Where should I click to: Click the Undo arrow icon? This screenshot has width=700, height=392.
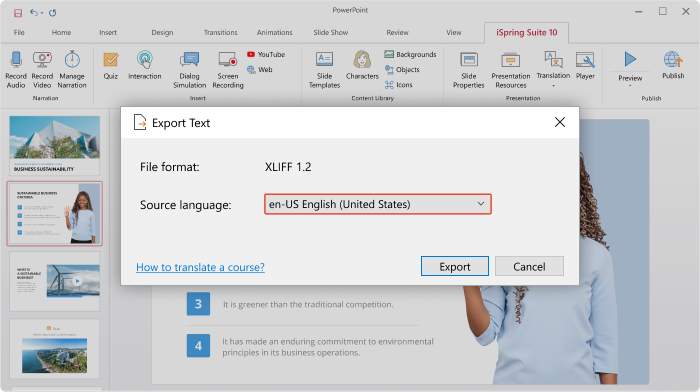pos(34,13)
